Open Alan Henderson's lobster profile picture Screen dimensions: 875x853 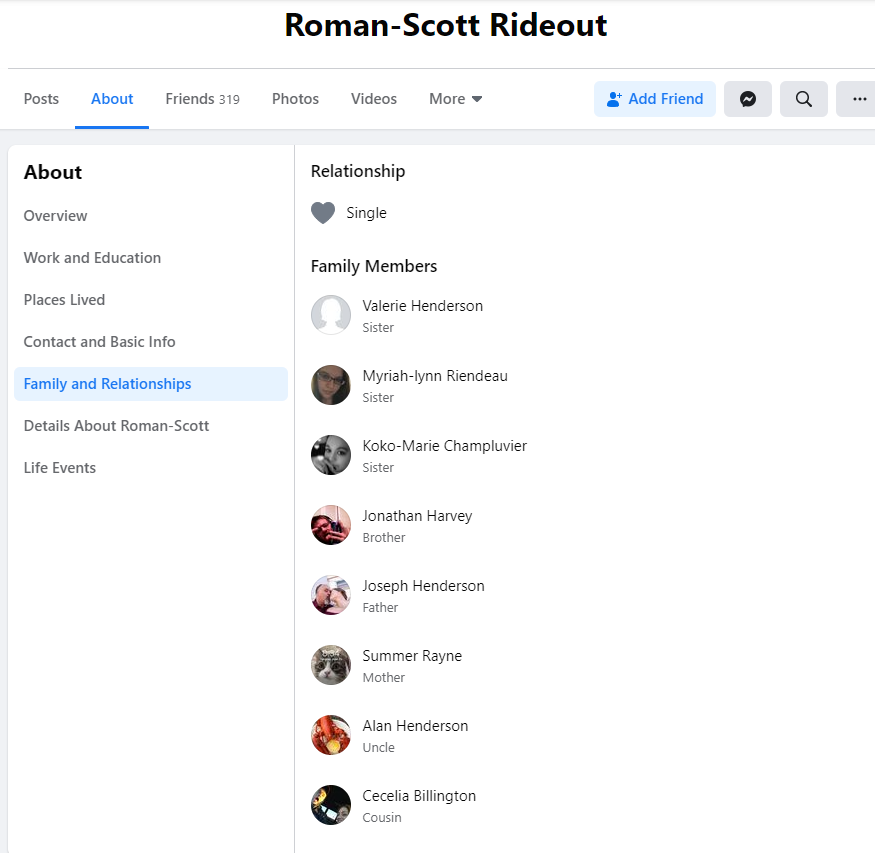click(331, 735)
